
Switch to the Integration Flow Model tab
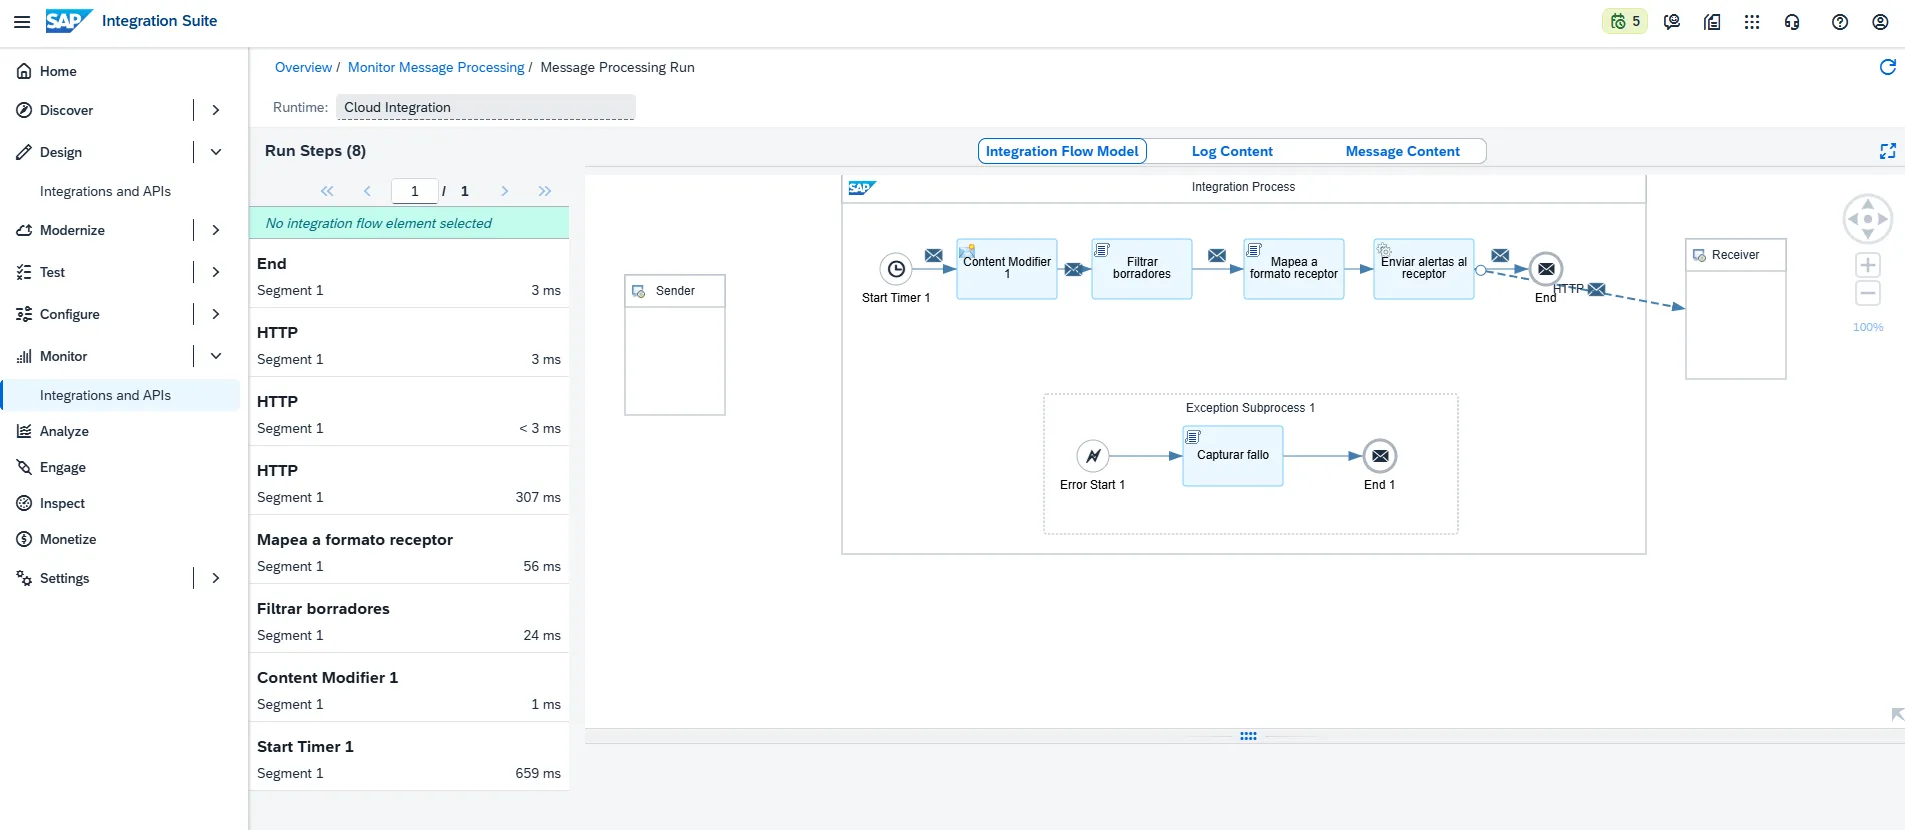point(1062,151)
